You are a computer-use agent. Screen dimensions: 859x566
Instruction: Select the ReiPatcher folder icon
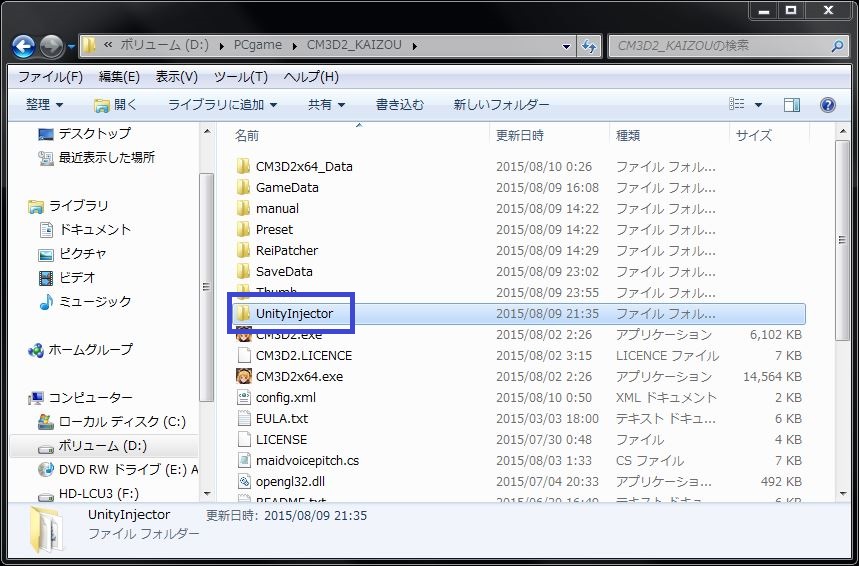243,250
